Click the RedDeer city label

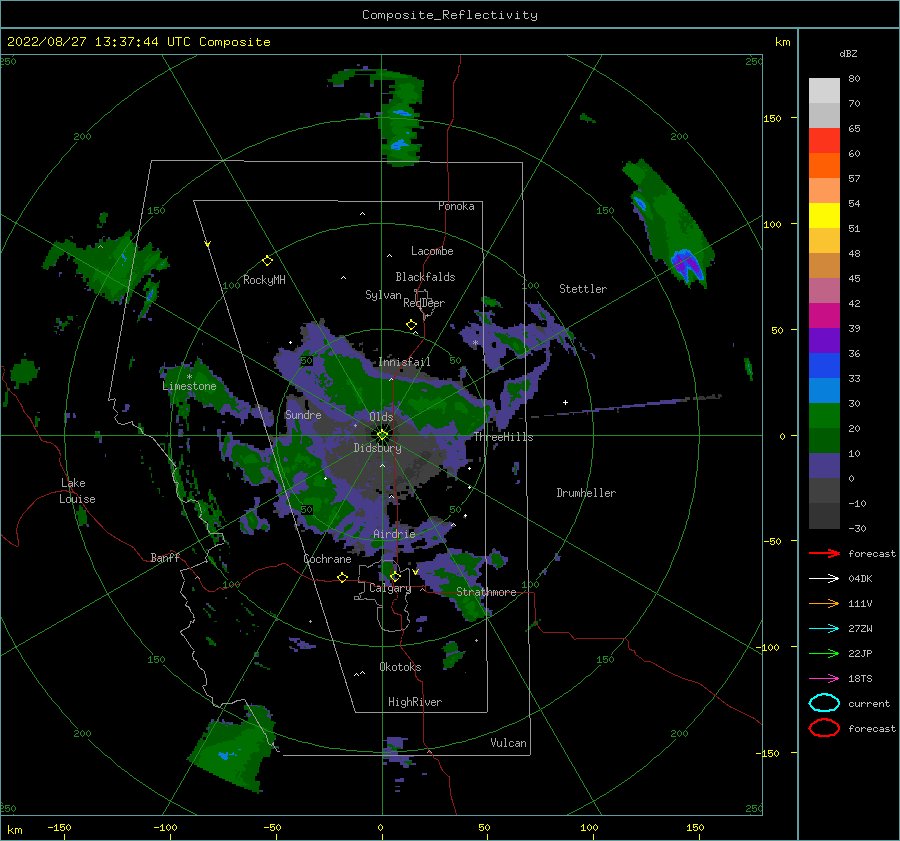point(424,303)
